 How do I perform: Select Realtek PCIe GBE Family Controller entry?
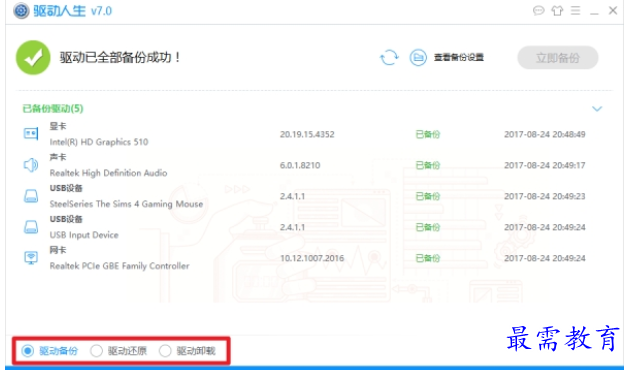click(119, 266)
